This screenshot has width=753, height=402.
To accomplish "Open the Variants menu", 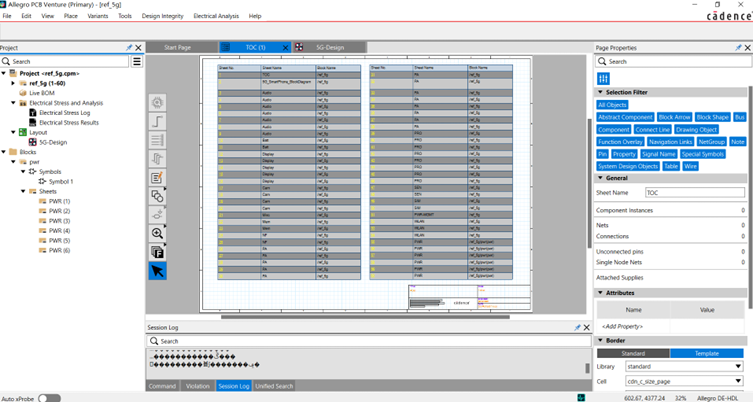I will (97, 16).
